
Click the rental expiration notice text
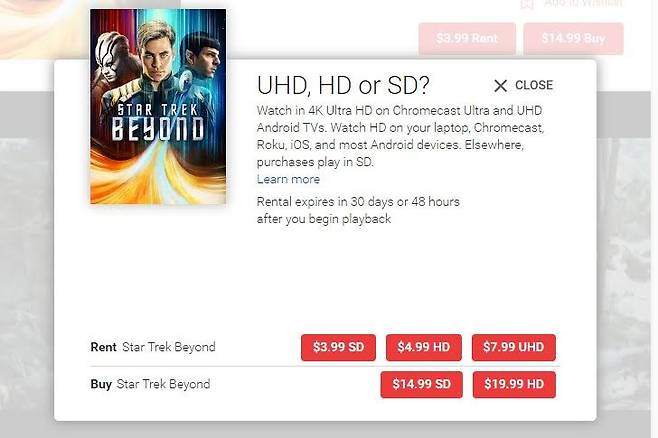tap(358, 210)
